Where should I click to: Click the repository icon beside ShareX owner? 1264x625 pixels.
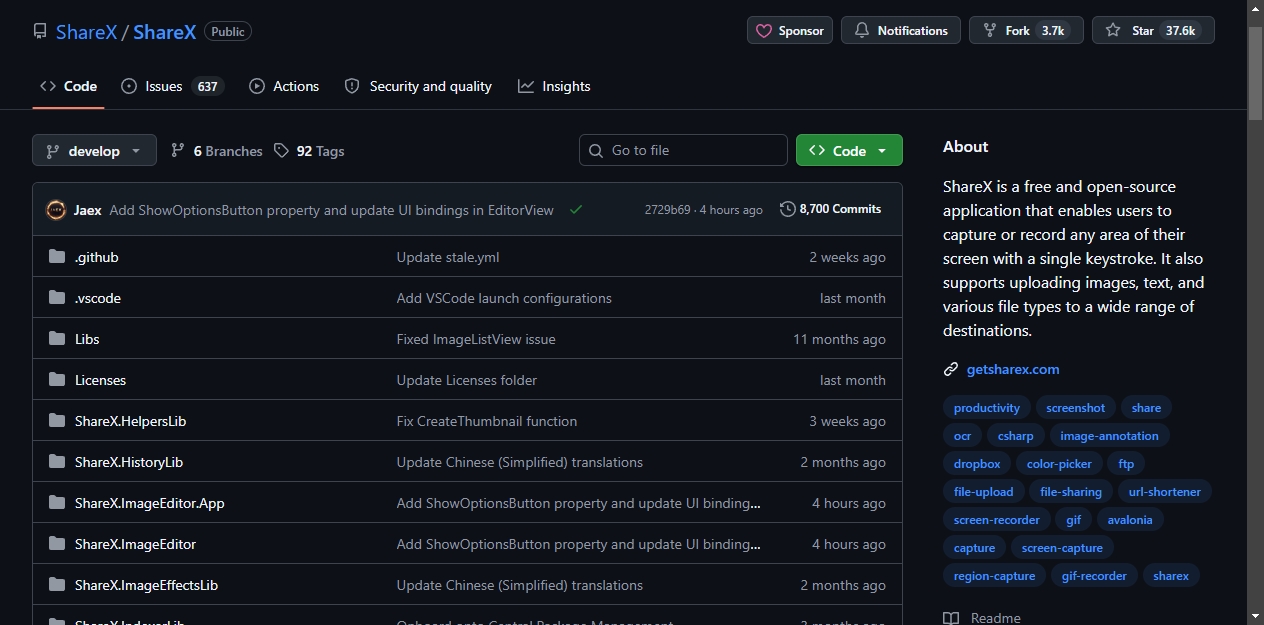point(40,31)
